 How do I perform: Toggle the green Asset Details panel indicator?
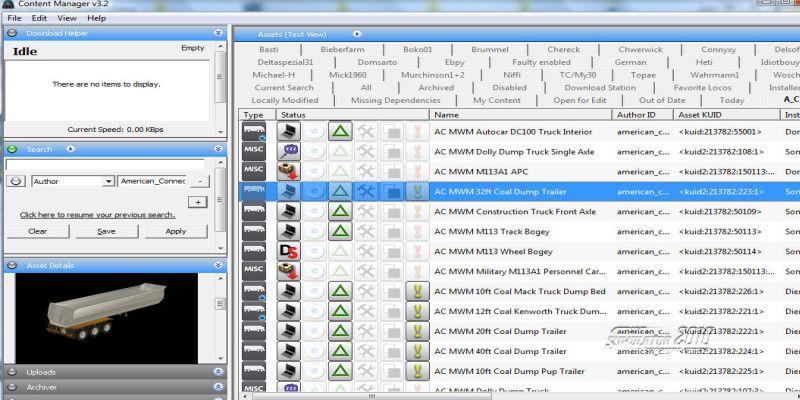12,265
